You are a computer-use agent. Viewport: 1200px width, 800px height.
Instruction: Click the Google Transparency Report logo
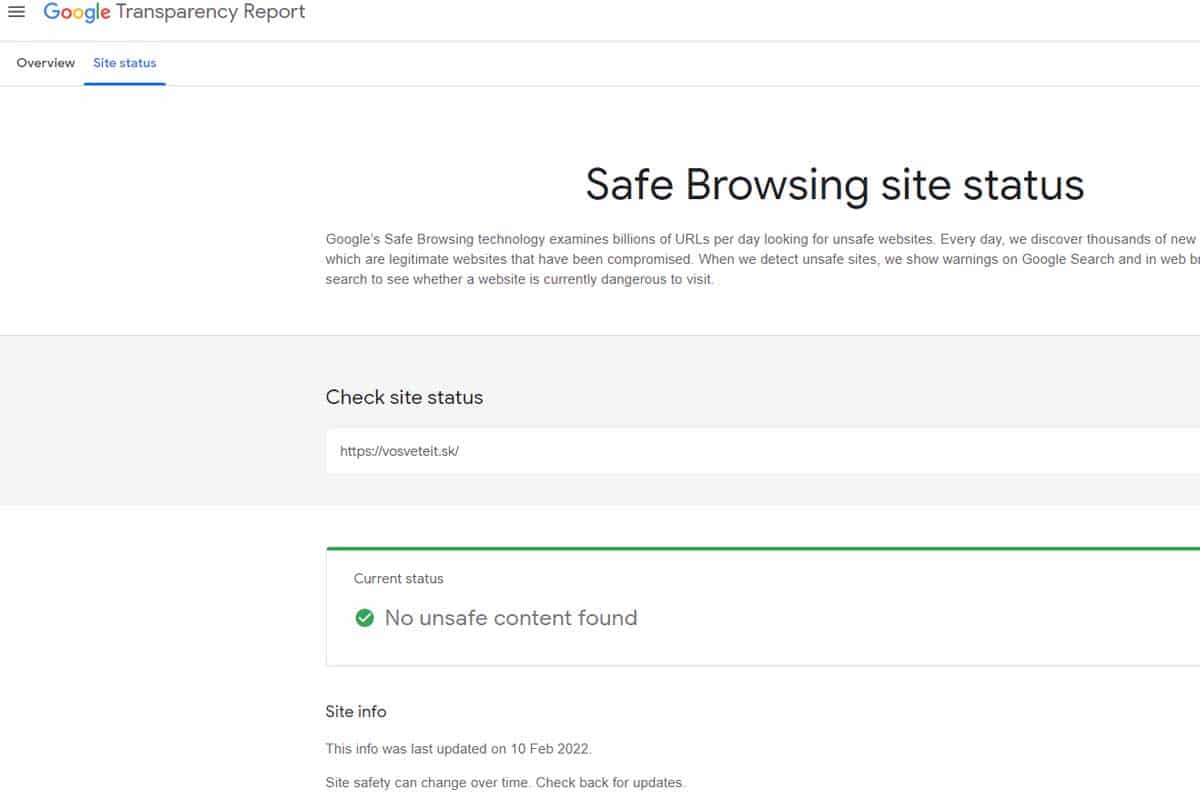tap(174, 13)
